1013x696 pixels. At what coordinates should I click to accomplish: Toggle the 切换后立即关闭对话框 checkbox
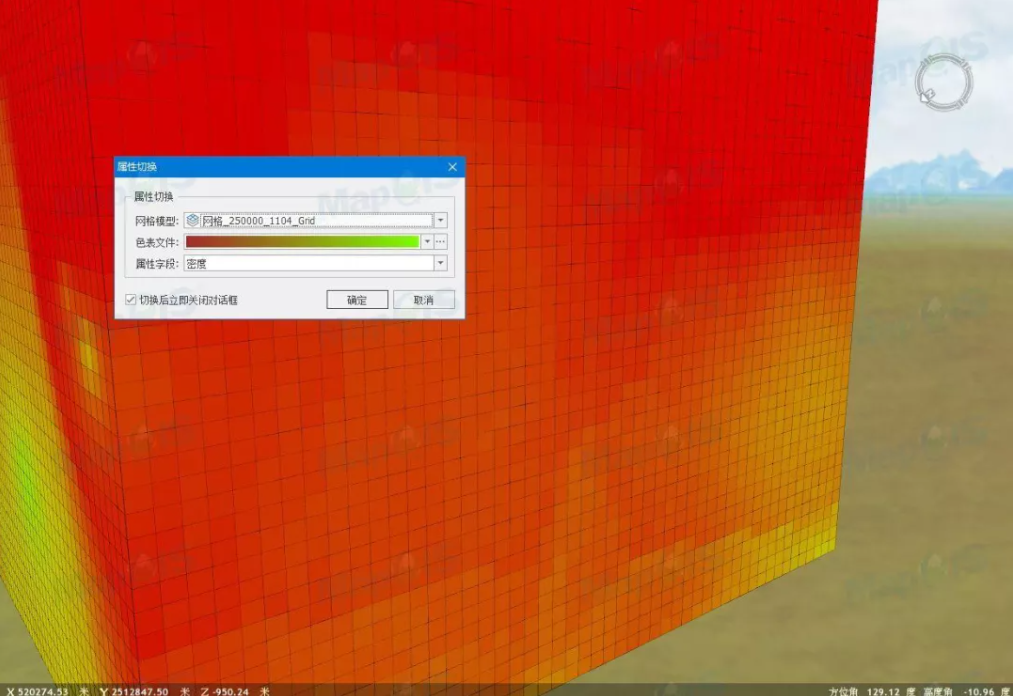click(131, 300)
